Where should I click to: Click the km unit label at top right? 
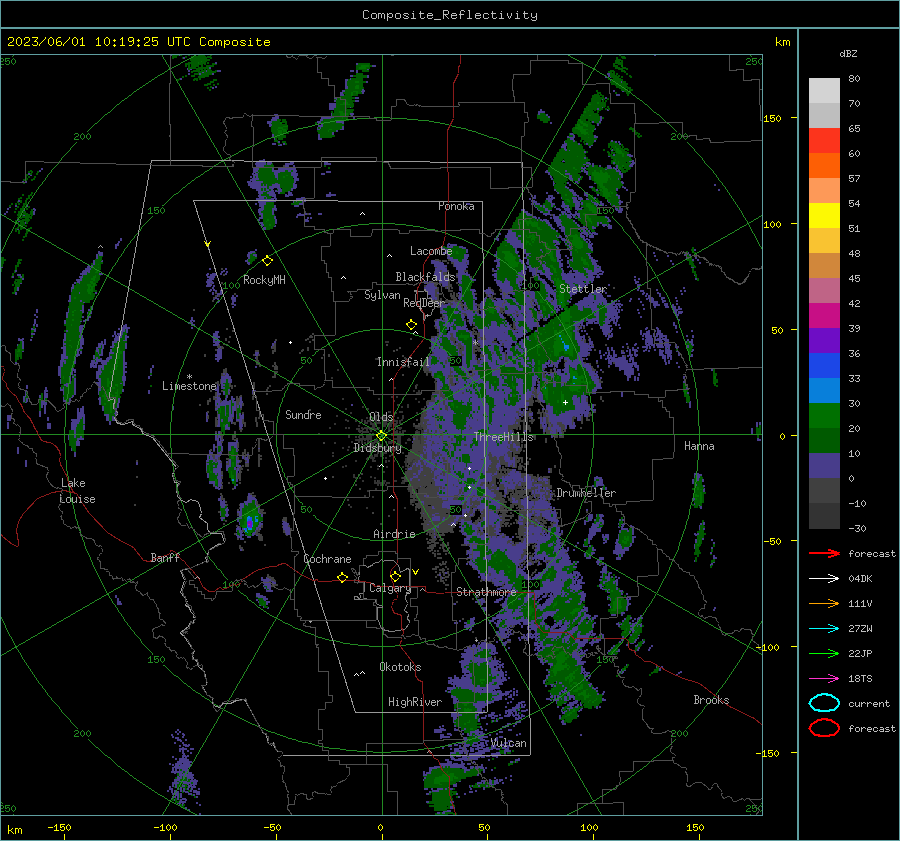pyautogui.click(x=782, y=42)
